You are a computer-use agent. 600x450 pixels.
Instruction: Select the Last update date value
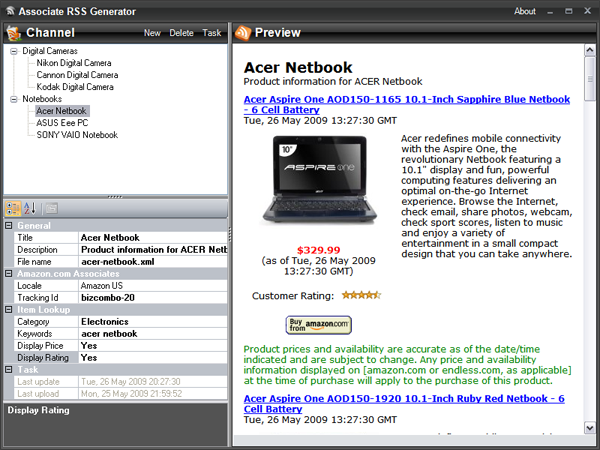[153, 382]
